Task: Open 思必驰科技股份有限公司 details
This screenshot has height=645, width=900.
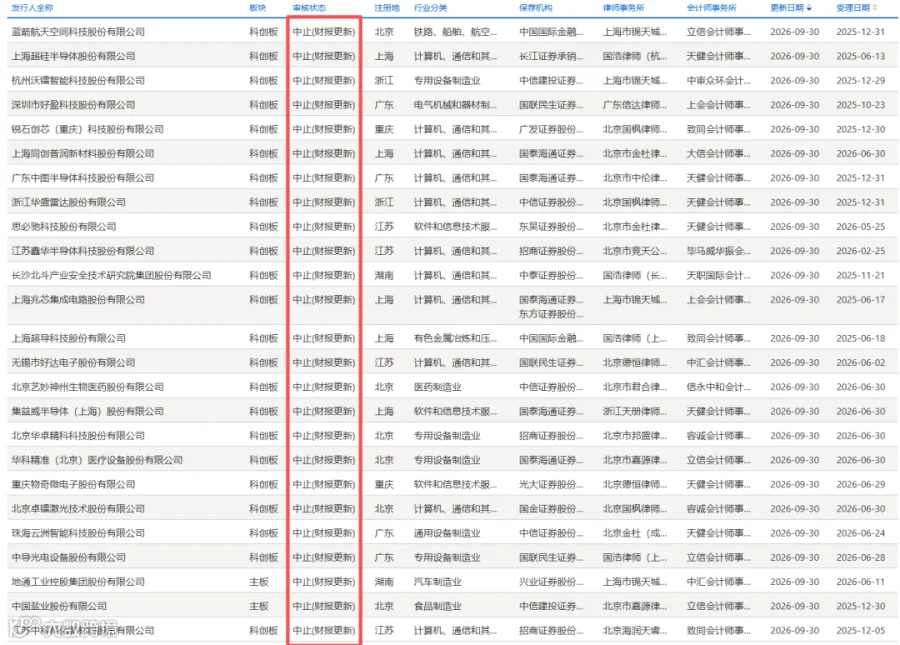Action: (64, 227)
